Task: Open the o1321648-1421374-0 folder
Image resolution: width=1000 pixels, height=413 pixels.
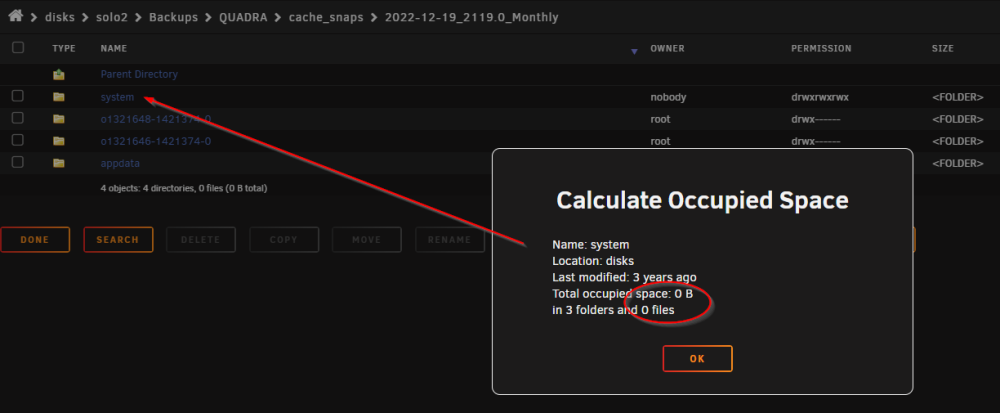Action: pyautogui.click(x=156, y=119)
